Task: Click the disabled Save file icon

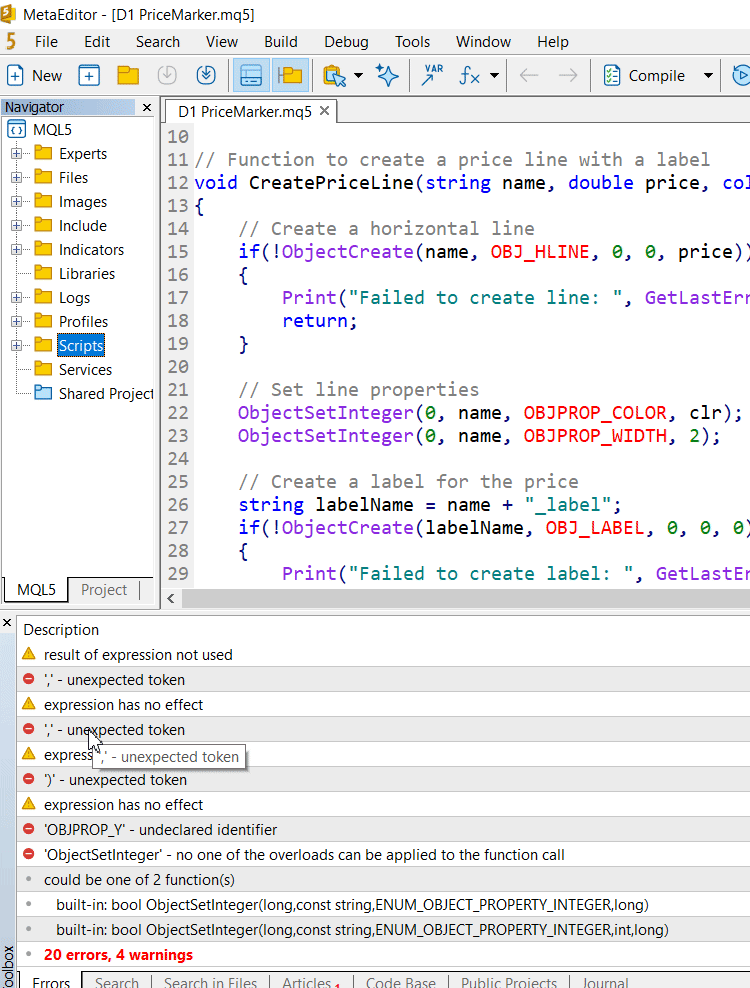Action: (167, 76)
